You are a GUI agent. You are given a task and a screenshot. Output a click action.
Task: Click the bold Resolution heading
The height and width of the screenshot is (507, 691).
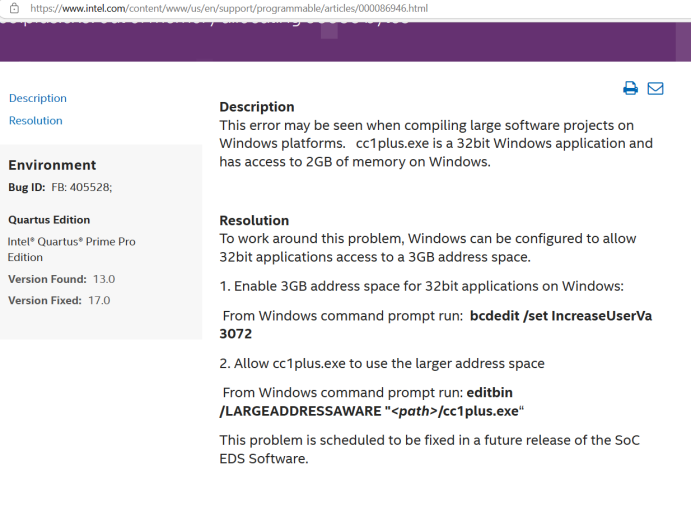tap(254, 220)
